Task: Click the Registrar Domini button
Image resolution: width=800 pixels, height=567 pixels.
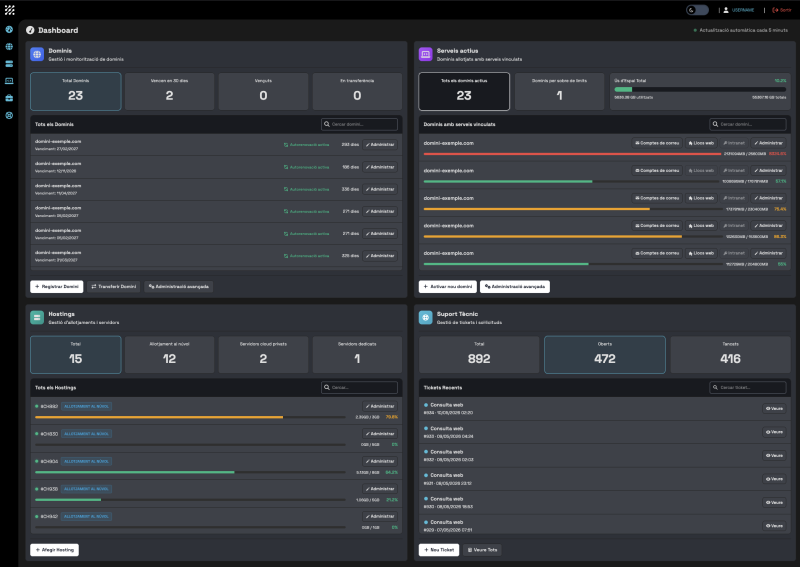Action: [57, 286]
